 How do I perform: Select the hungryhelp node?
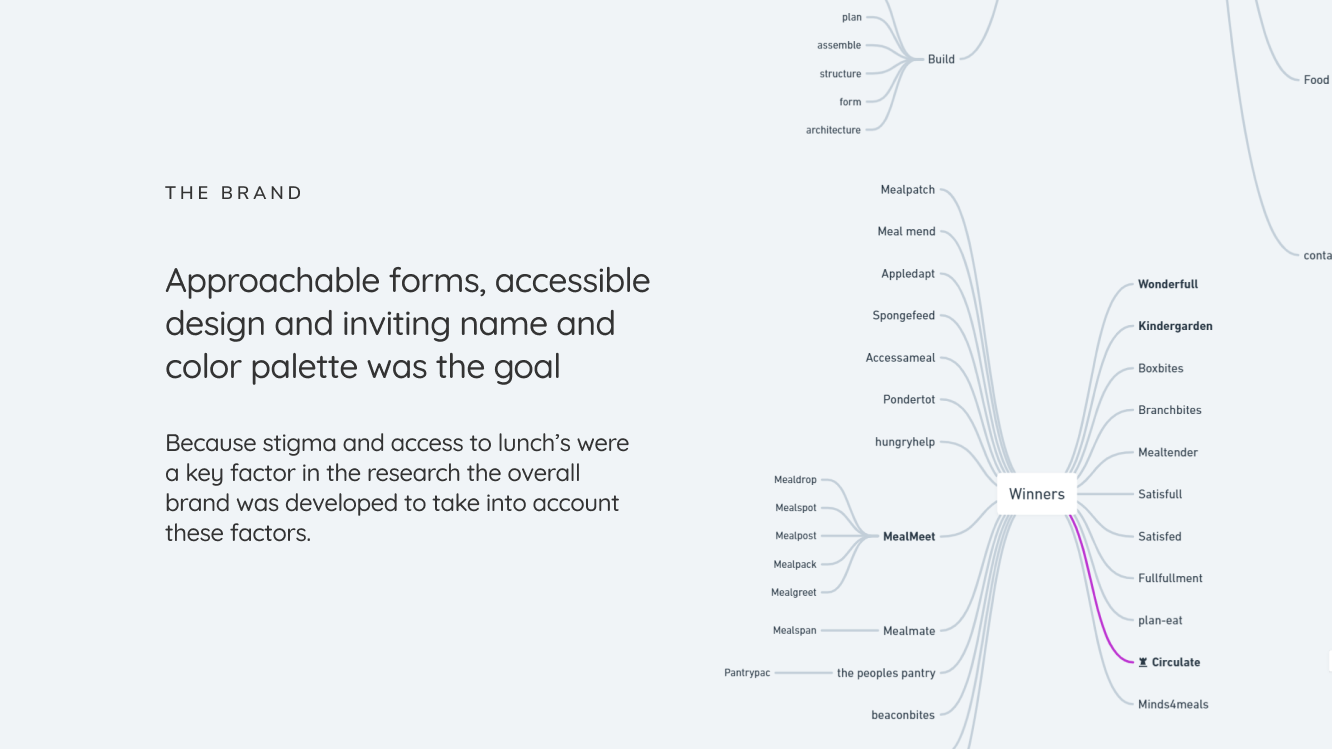[905, 442]
